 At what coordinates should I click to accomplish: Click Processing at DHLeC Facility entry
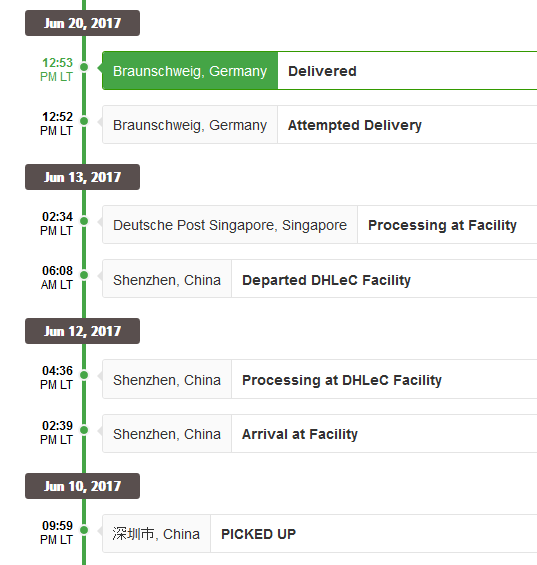click(x=342, y=380)
